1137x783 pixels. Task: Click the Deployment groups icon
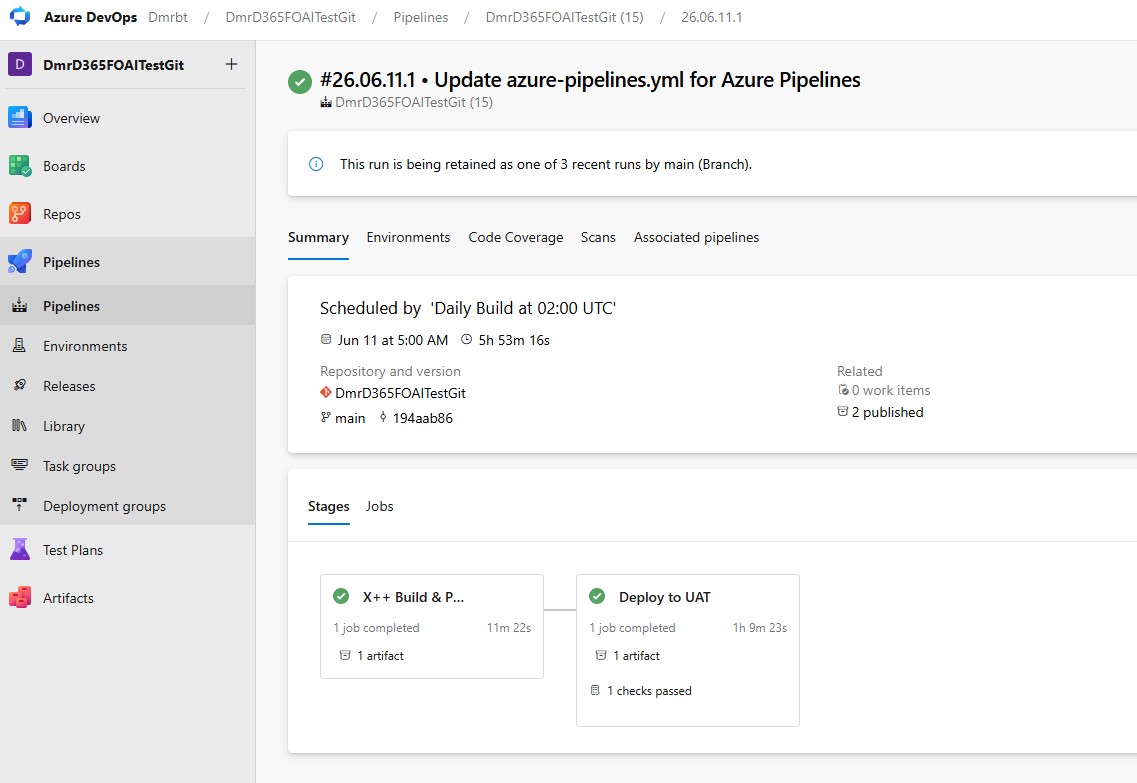pos(20,504)
